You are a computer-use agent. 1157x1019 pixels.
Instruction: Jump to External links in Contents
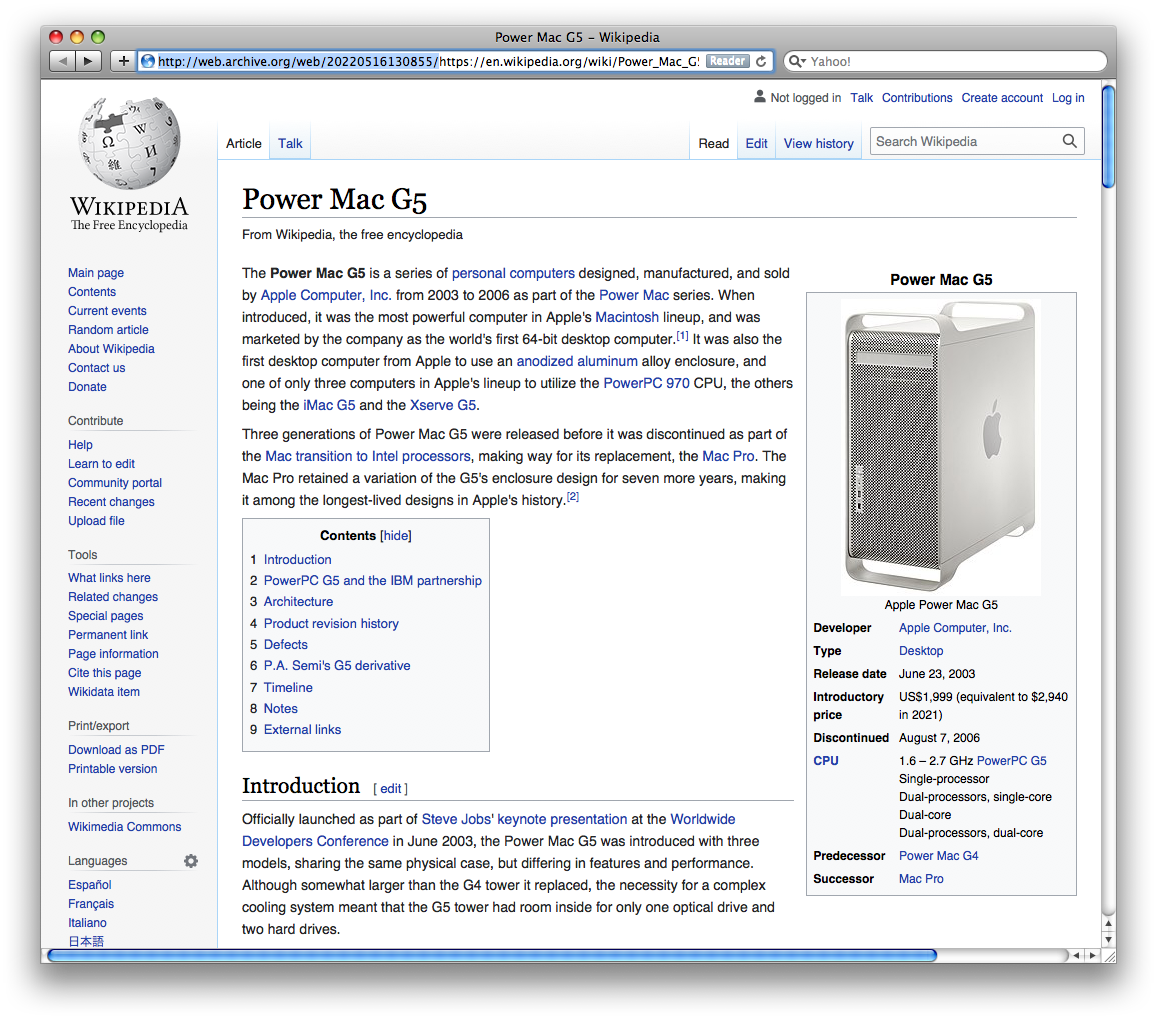(x=303, y=729)
